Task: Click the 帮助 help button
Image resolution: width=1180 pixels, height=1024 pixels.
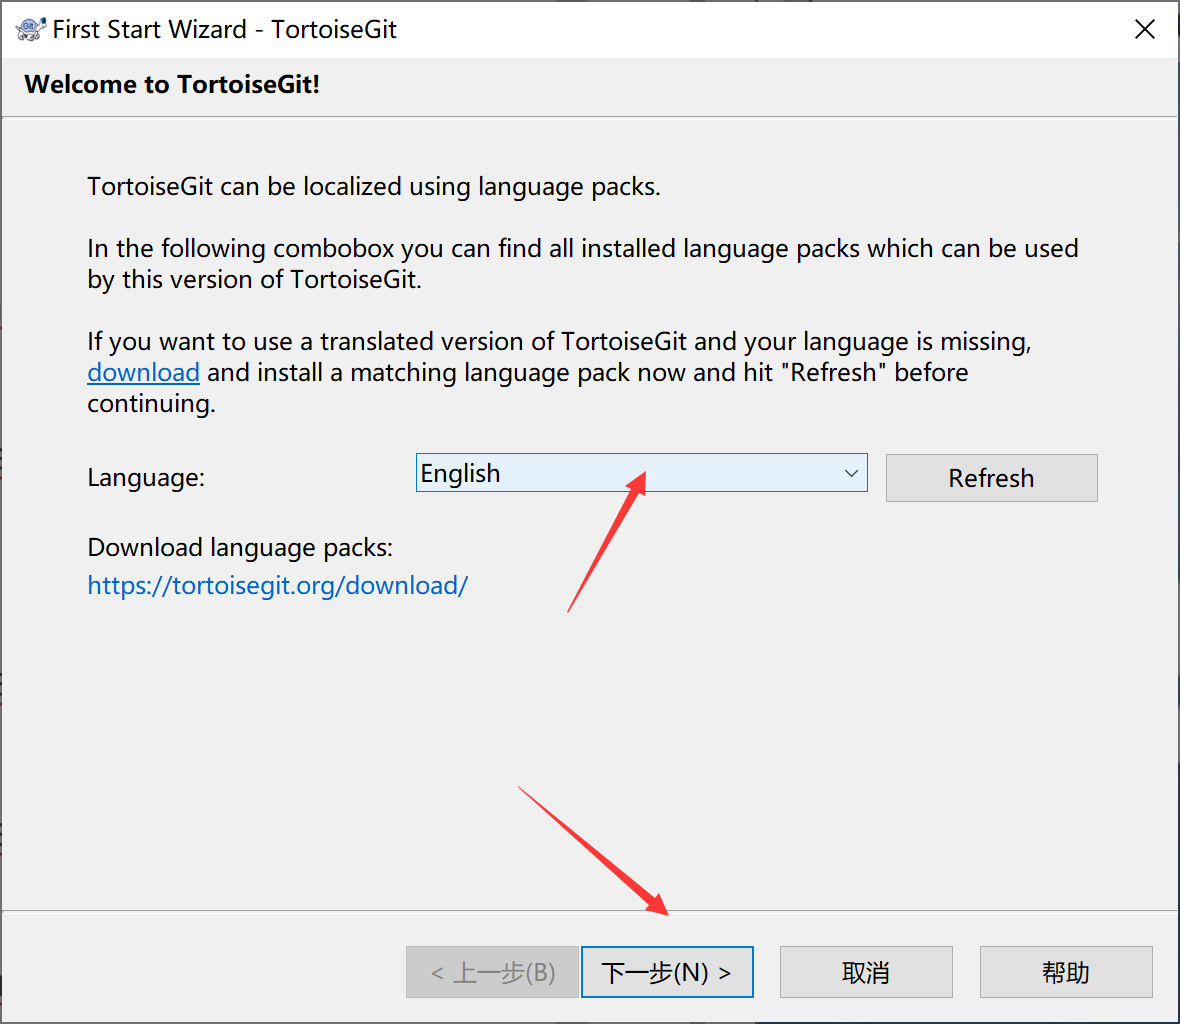Action: [x=1066, y=972]
